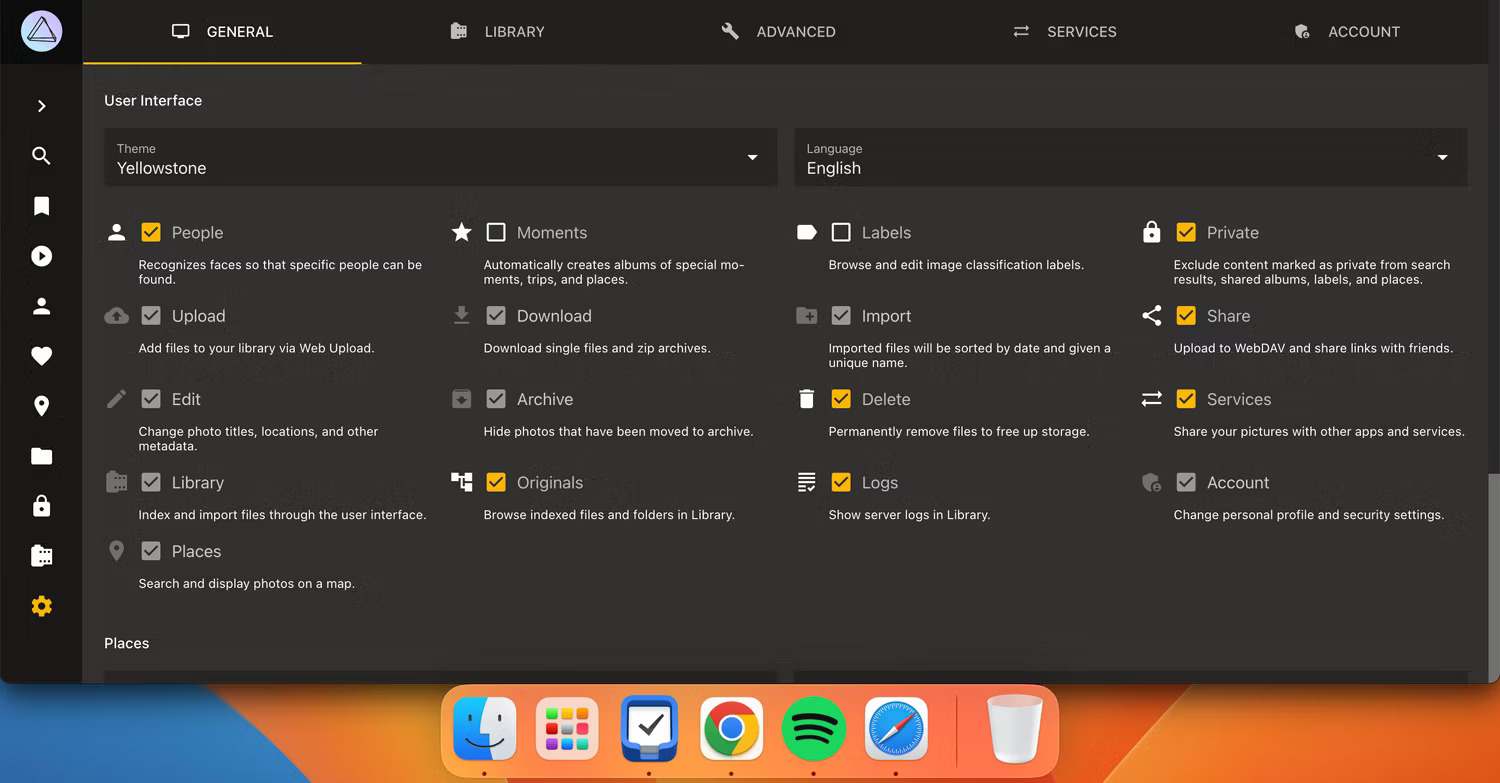Disable the People checkbox
This screenshot has width=1500, height=783.
151,233
